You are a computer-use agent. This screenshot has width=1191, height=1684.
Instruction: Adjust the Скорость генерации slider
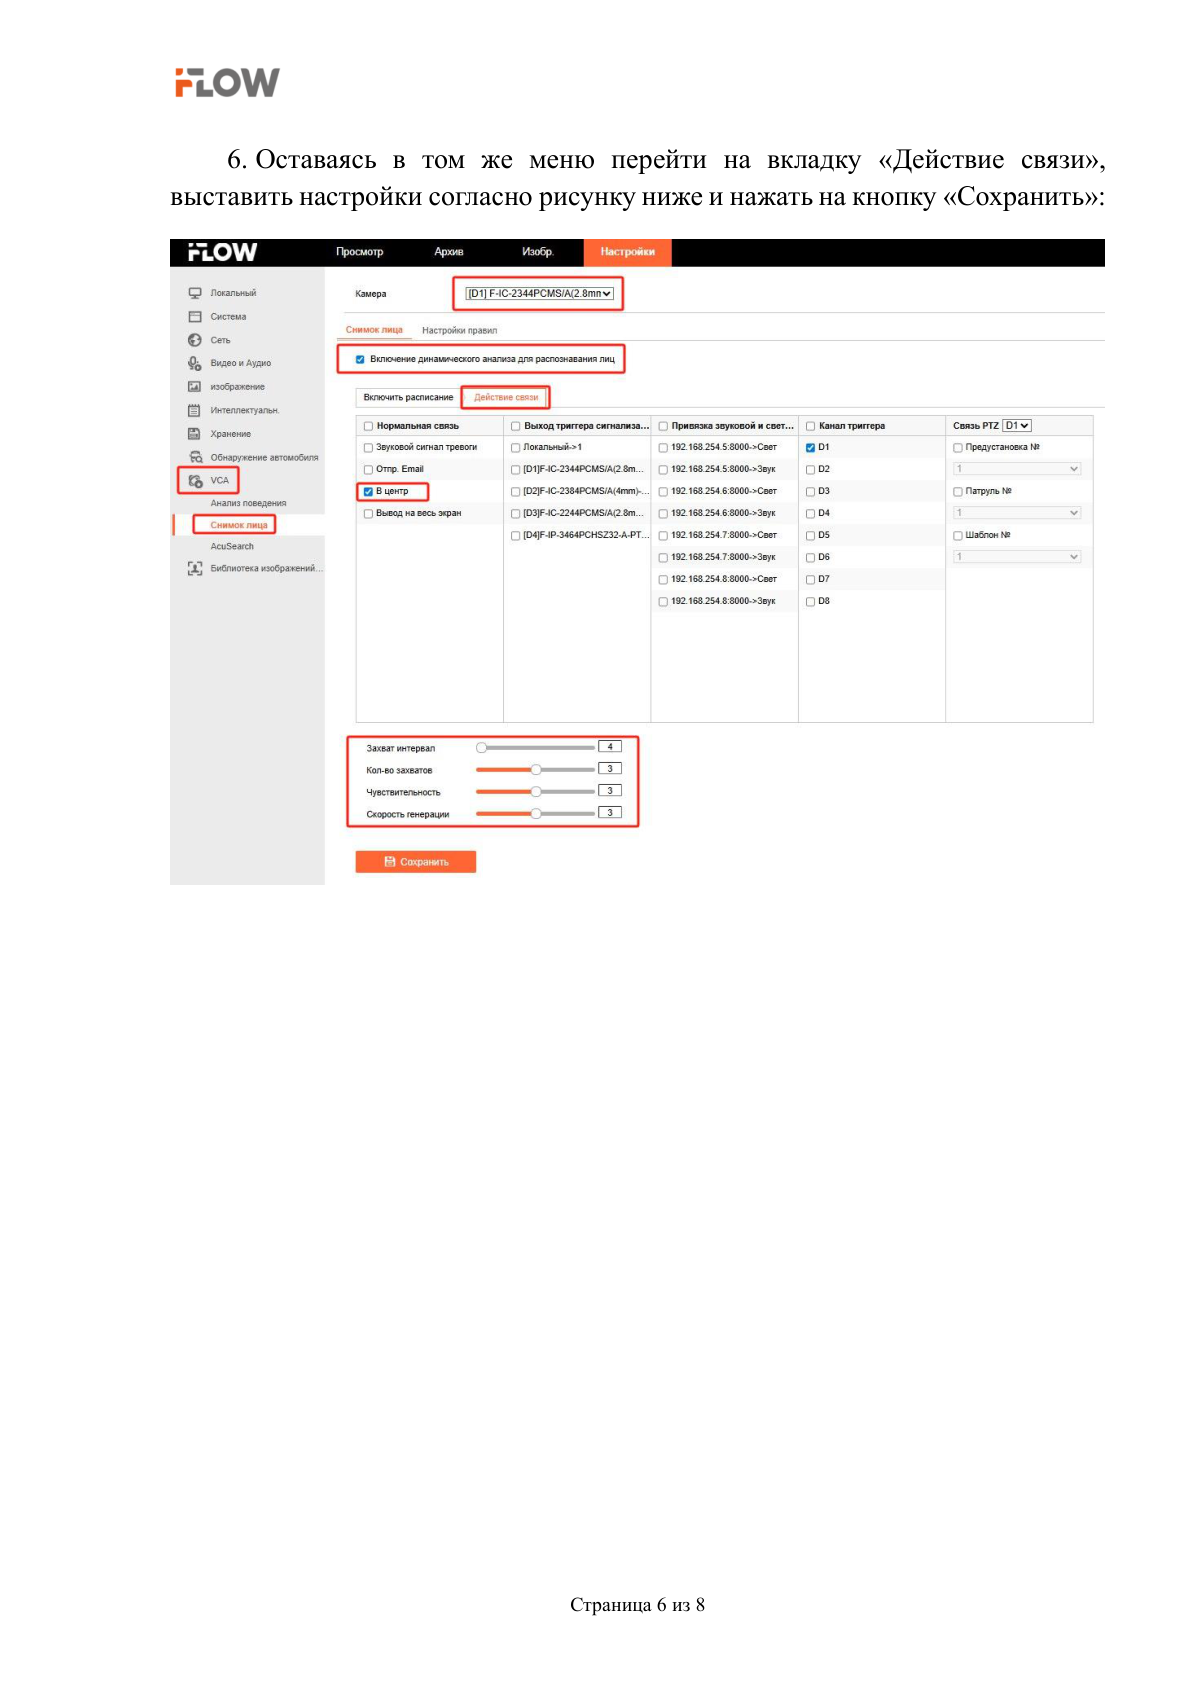pyautogui.click(x=536, y=814)
